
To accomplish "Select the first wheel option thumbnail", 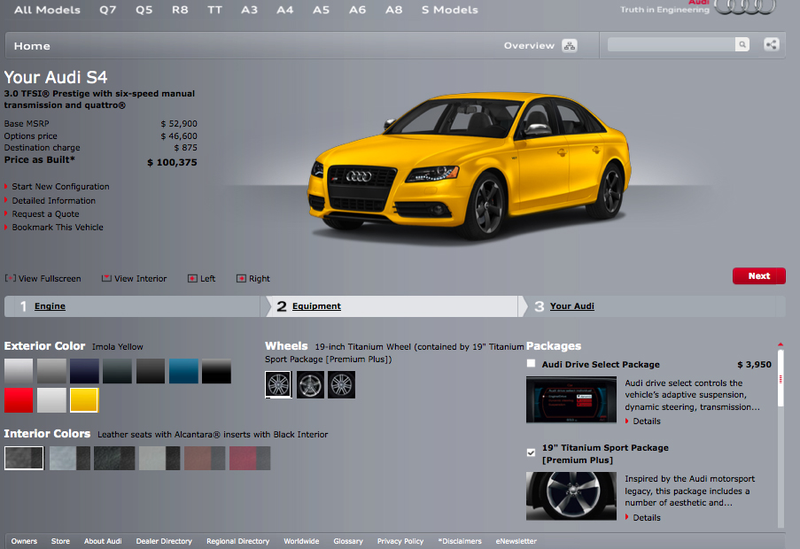I will (x=279, y=385).
